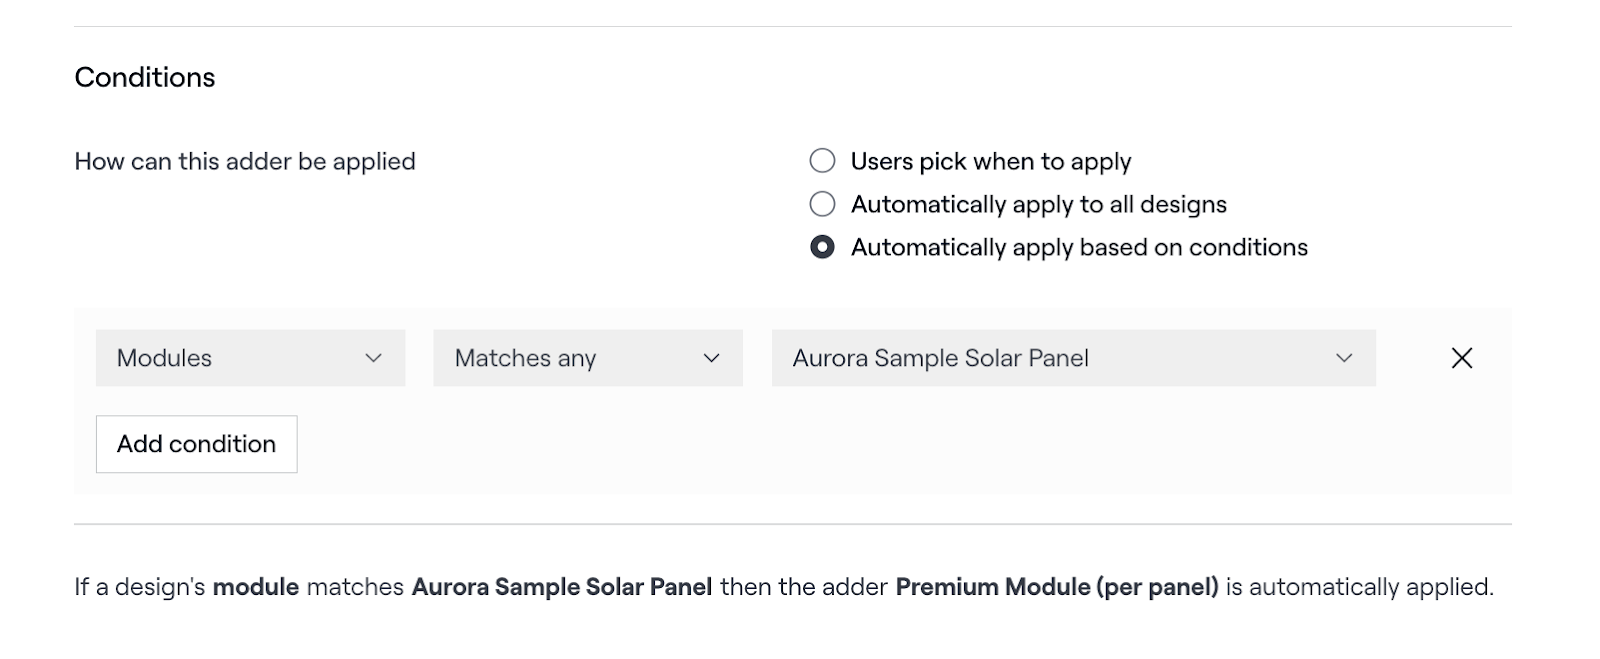1600x659 pixels.
Task: Click the 'Automatically apply to all designs' label
Action: (1038, 204)
